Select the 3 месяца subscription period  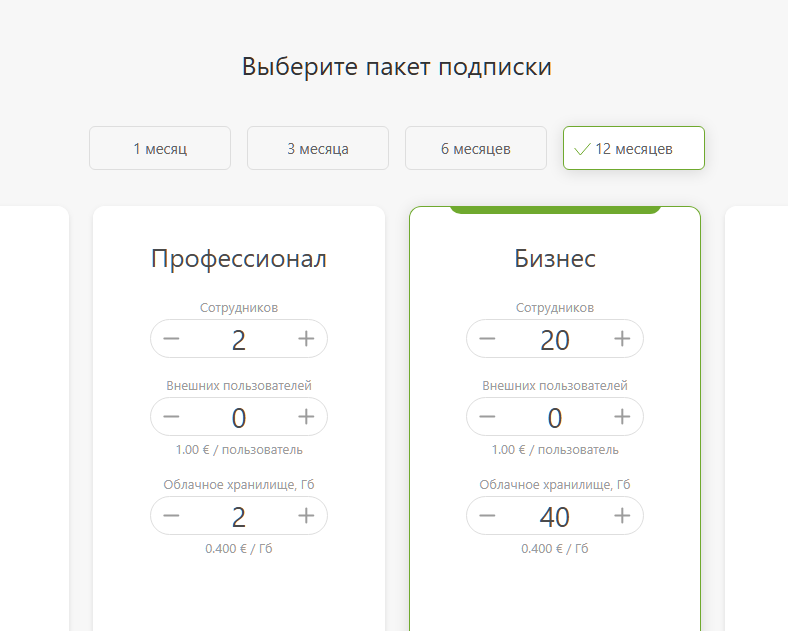318,148
